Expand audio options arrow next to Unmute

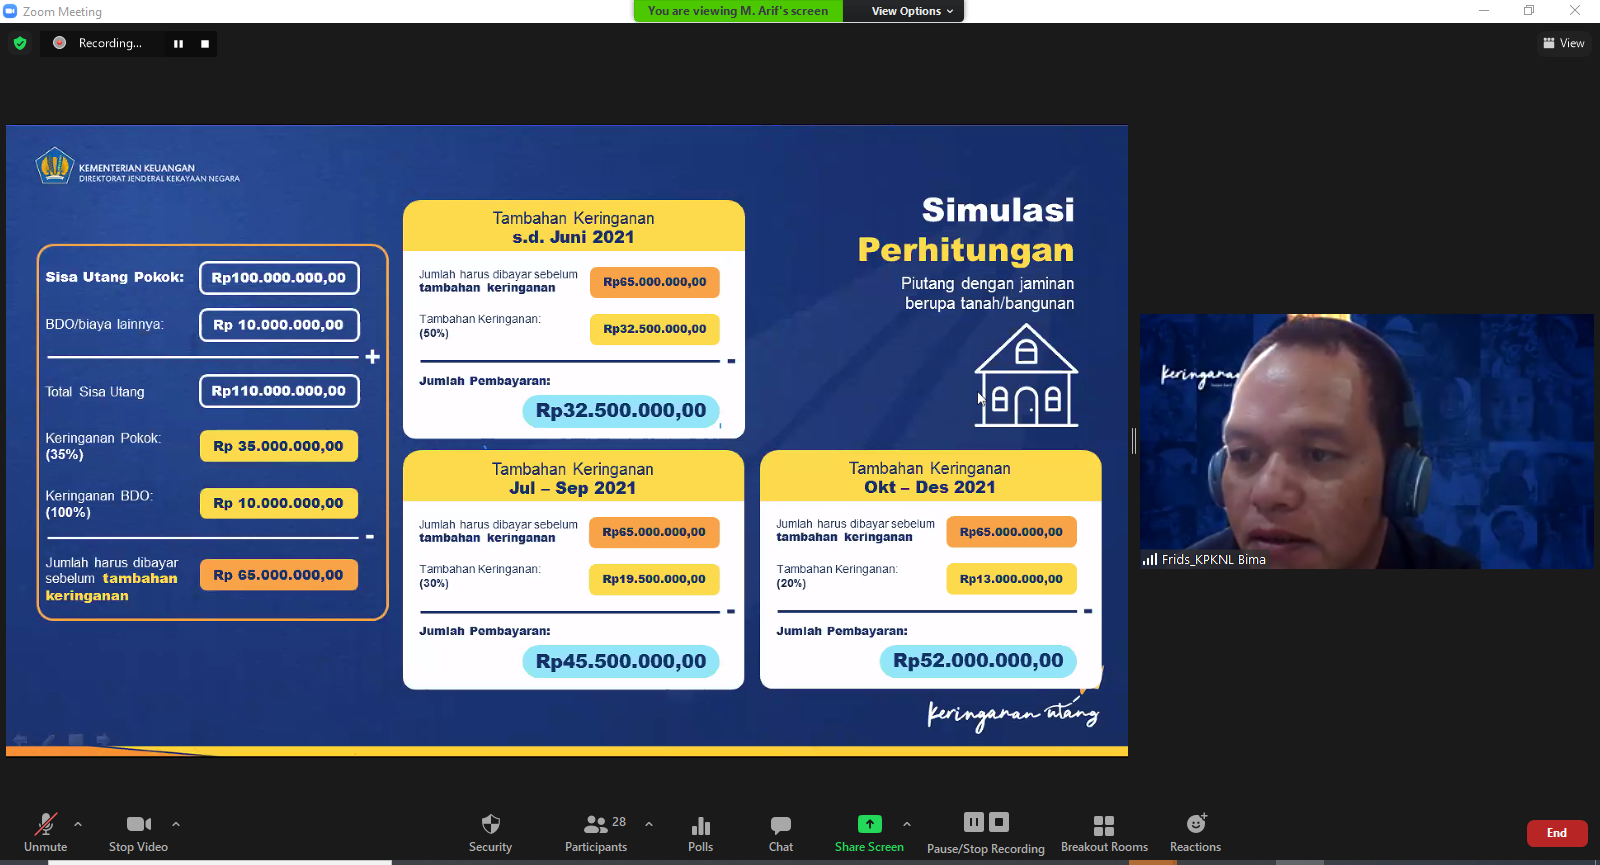pos(78,824)
